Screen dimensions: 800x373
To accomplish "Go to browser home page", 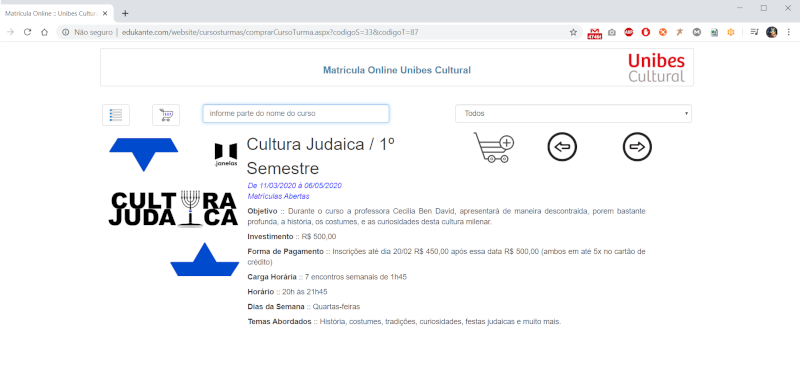I will coord(44,32).
